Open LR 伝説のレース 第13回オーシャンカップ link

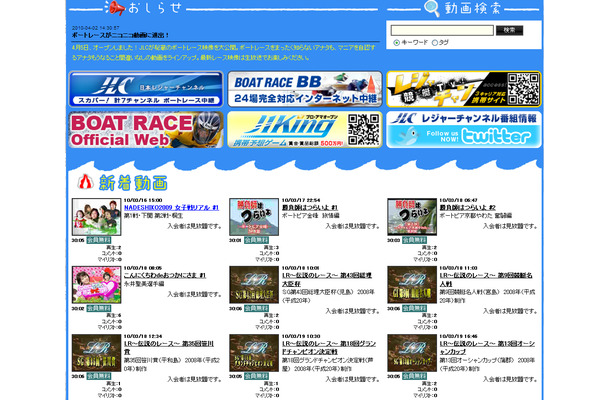click(x=487, y=347)
